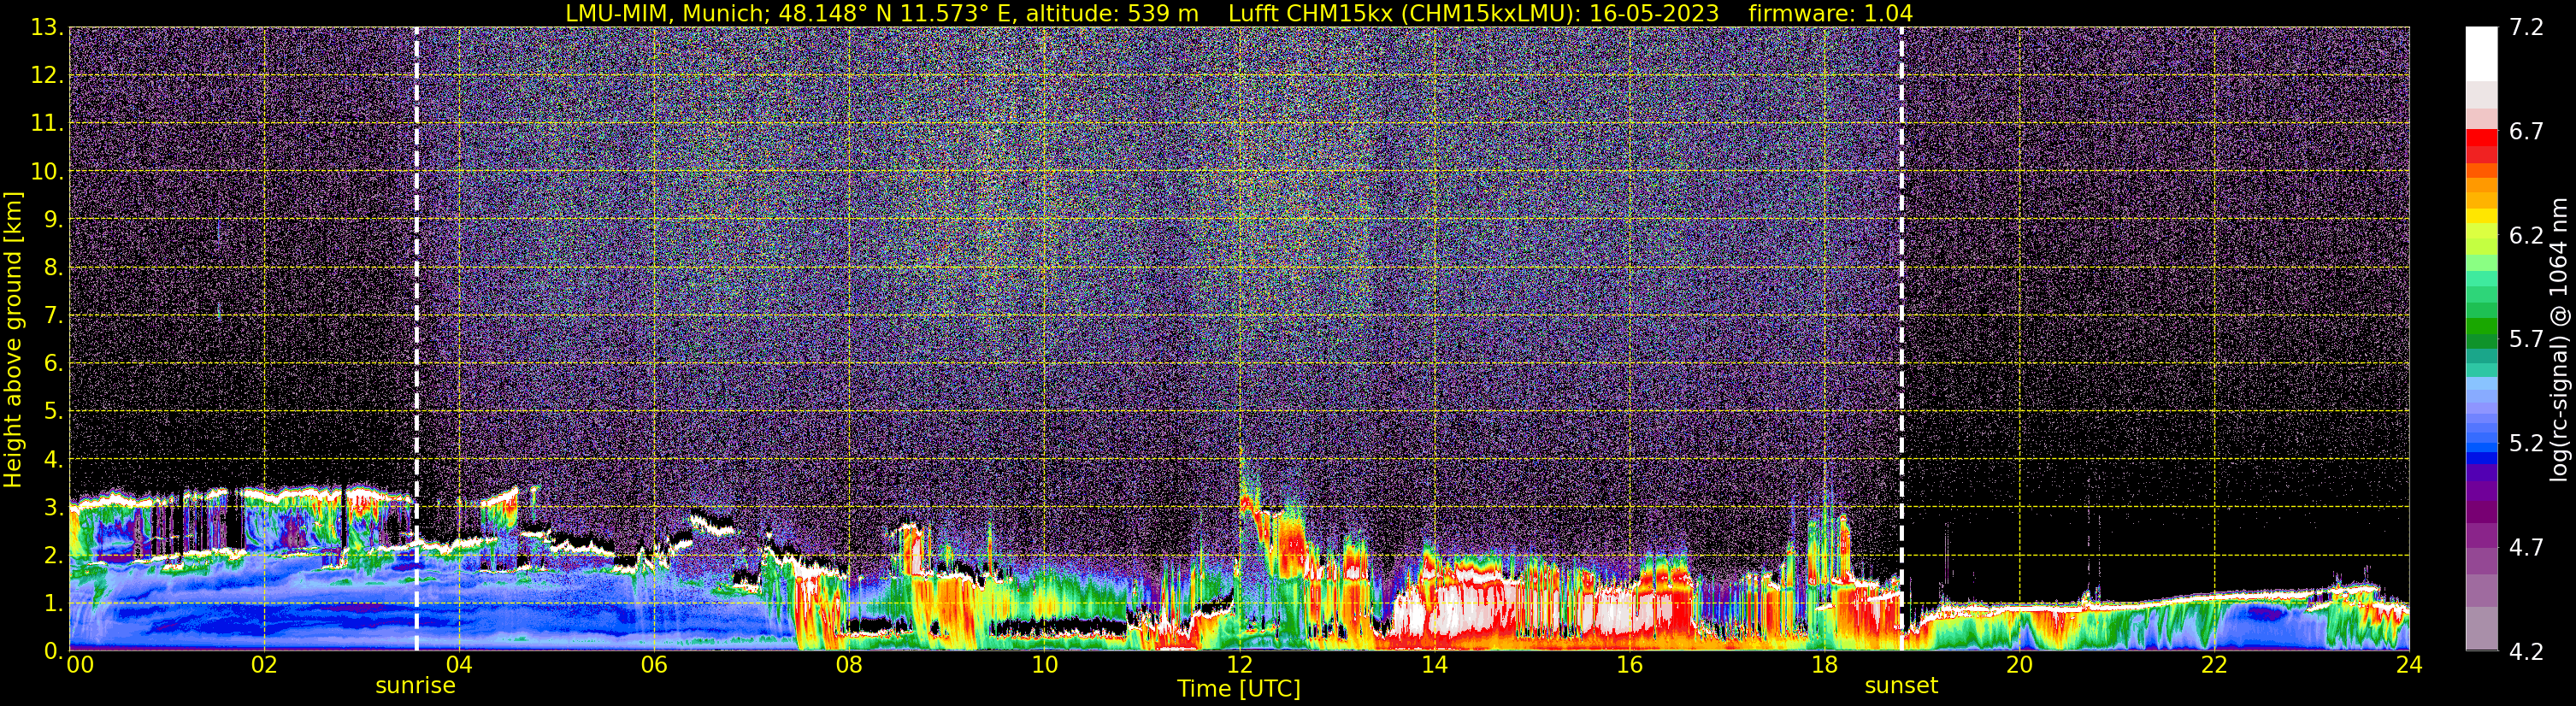The width and height of the screenshot is (2576, 706).
Task: Click the yellow segment of the colorbar
Action: [2481, 216]
